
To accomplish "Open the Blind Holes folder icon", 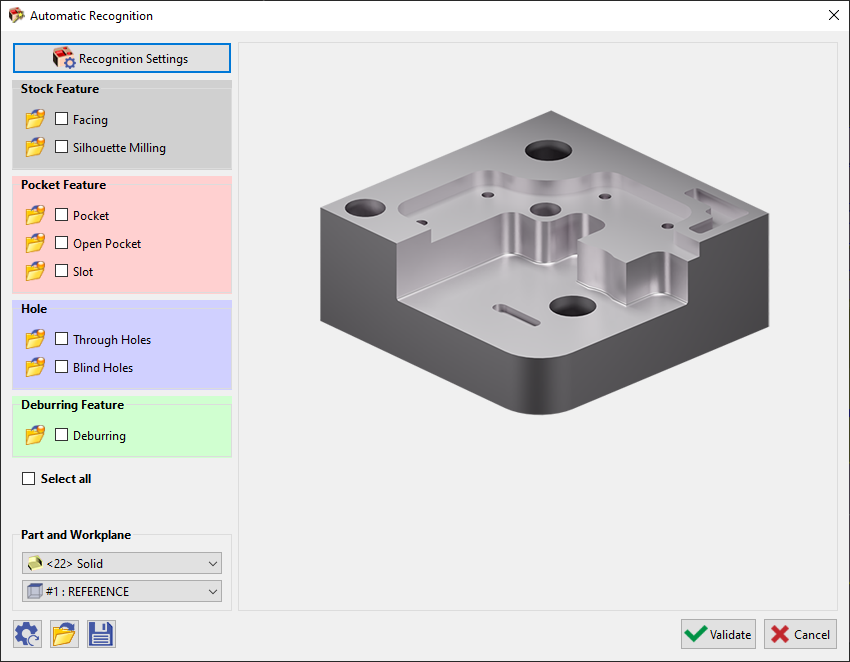I will pyautogui.click(x=35, y=366).
